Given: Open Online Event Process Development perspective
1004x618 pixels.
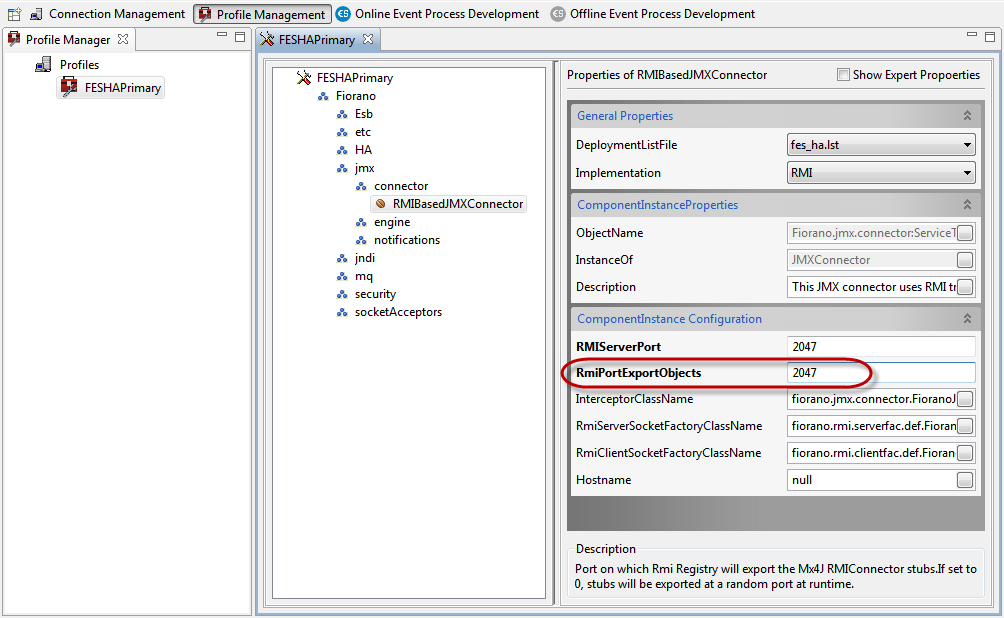Looking at the screenshot, I should coord(438,13).
